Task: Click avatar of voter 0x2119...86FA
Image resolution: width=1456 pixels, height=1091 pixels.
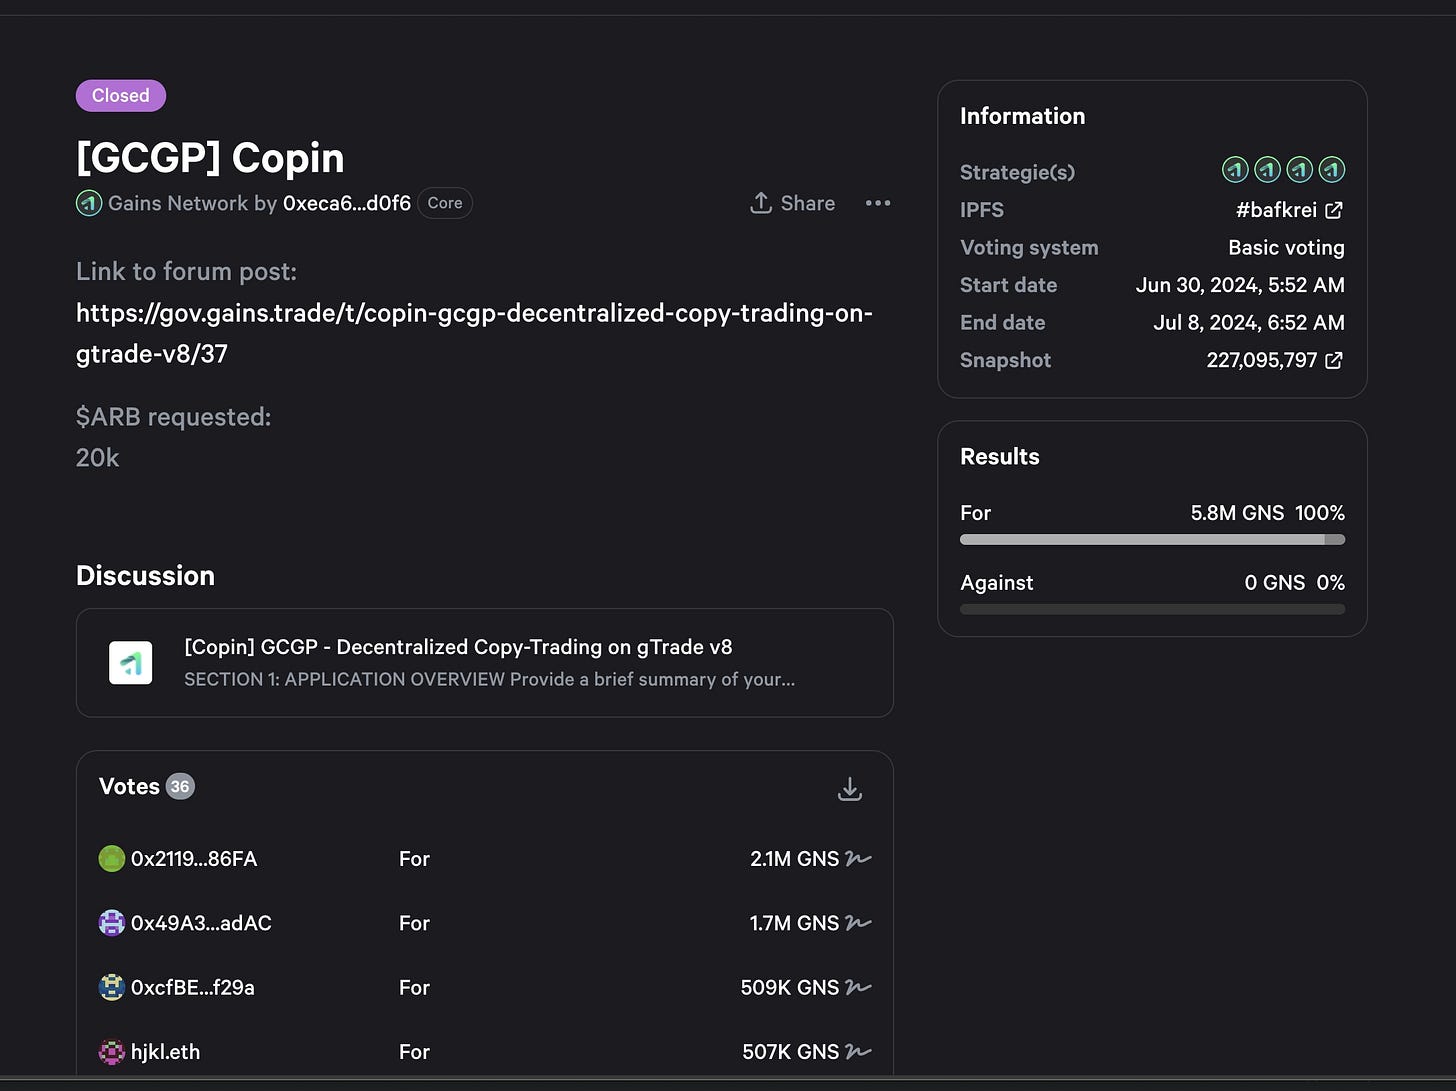Action: point(112,859)
